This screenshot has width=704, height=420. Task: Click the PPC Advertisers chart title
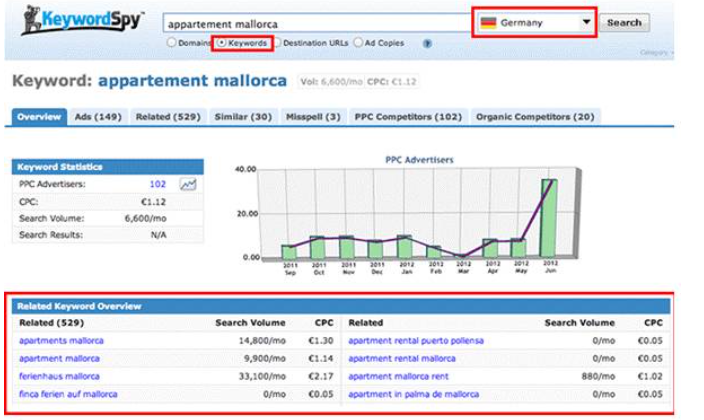[419, 160]
